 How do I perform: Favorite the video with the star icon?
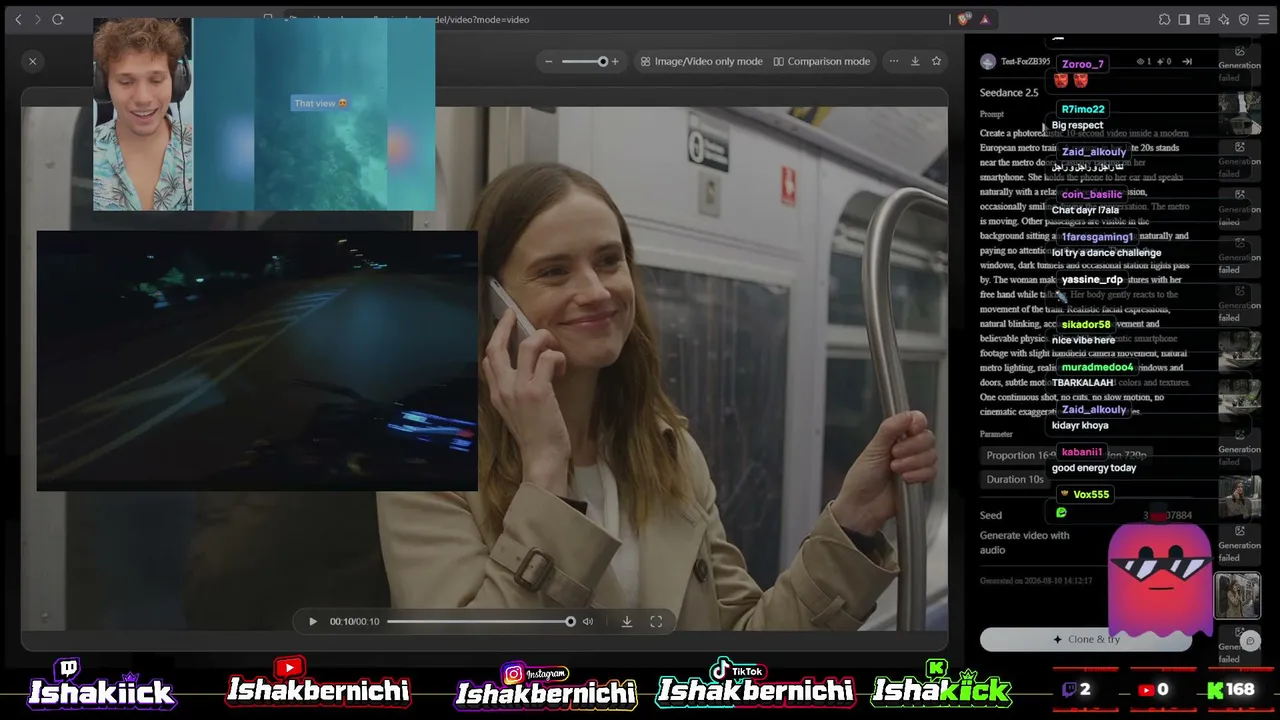[936, 61]
